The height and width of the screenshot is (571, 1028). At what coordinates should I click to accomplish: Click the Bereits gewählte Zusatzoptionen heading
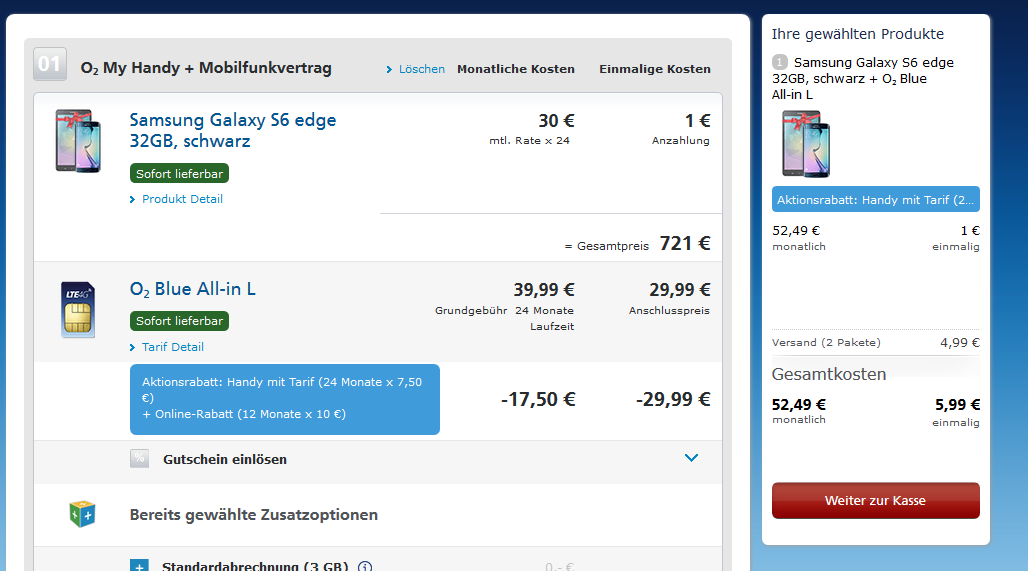tap(254, 515)
